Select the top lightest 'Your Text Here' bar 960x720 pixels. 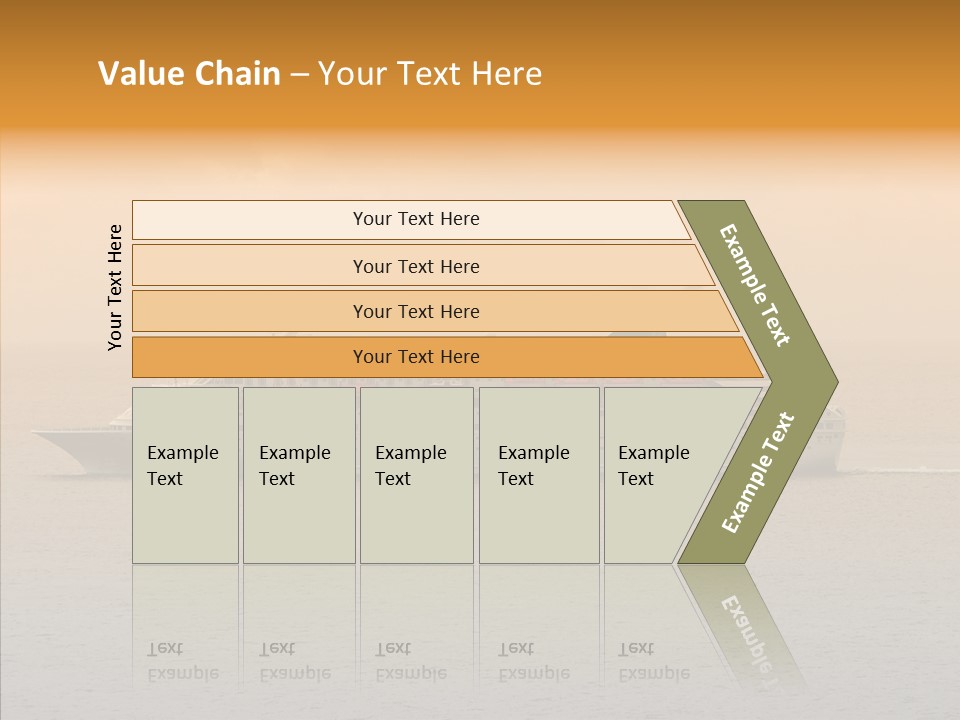[411, 219]
